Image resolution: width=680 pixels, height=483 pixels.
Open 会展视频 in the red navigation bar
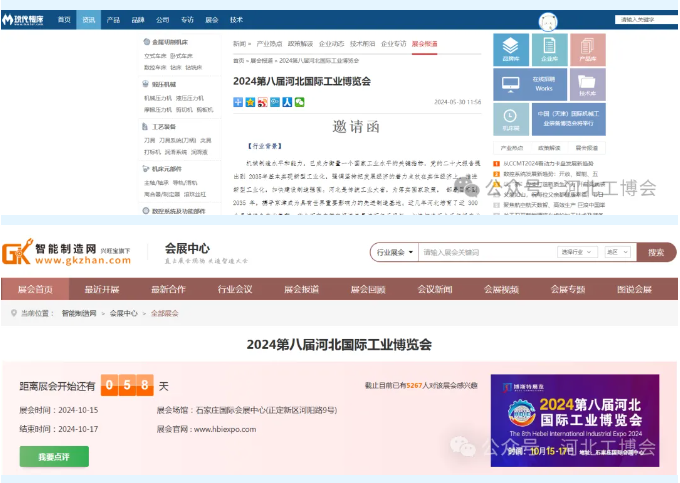click(x=501, y=289)
